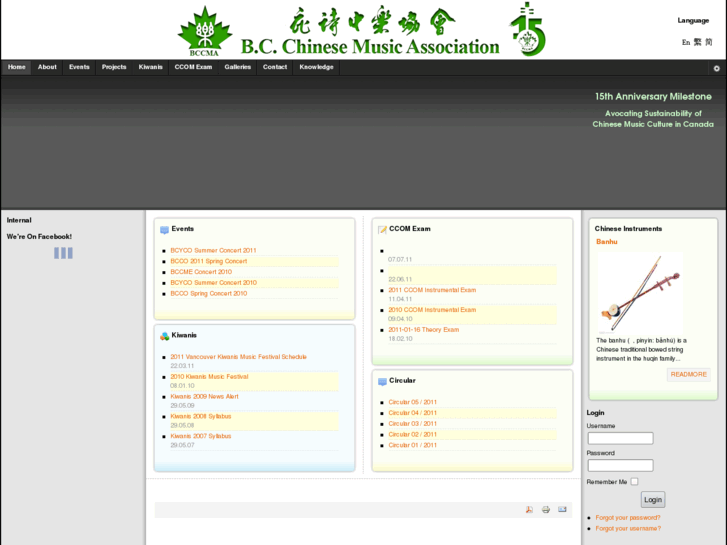This screenshot has height=545, width=727.
Task: Open 2010 Kiwanis Music Festival link
Action: pos(210,377)
